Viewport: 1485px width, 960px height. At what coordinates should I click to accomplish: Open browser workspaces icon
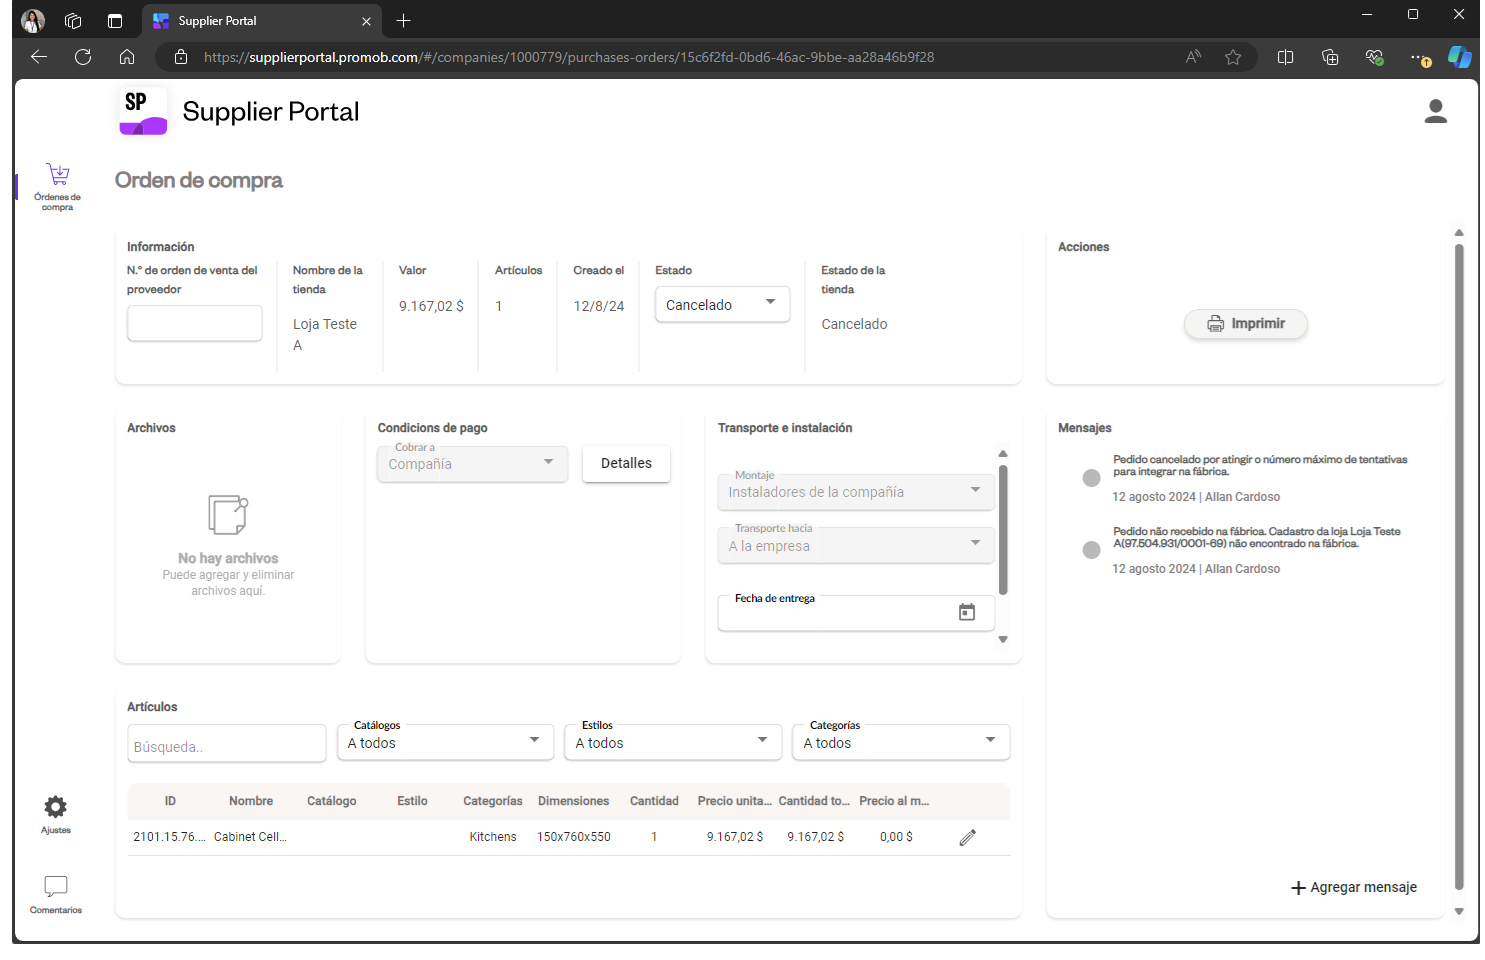73,20
